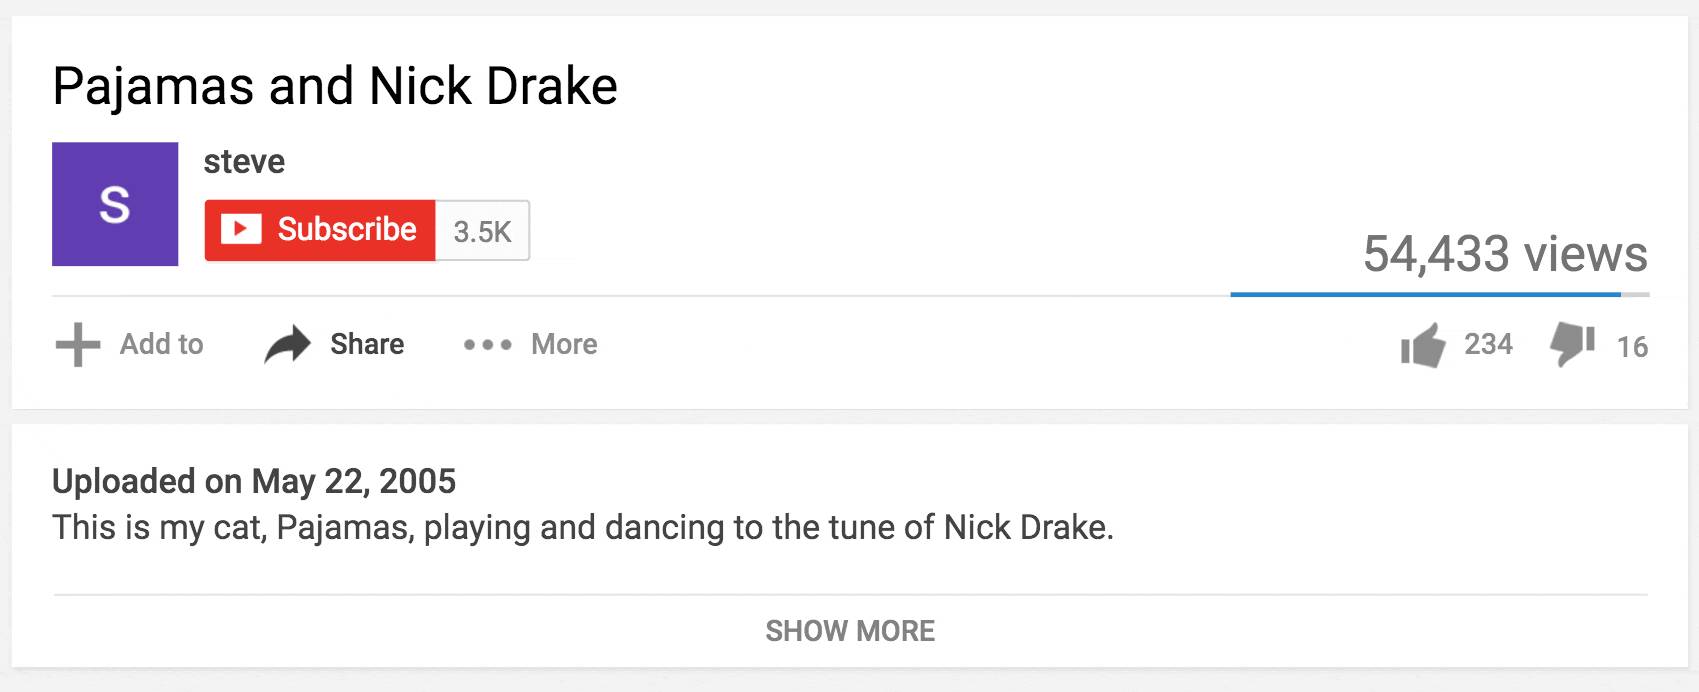Click the purple S channel avatar
The height and width of the screenshot is (692, 1699).
click(115, 204)
